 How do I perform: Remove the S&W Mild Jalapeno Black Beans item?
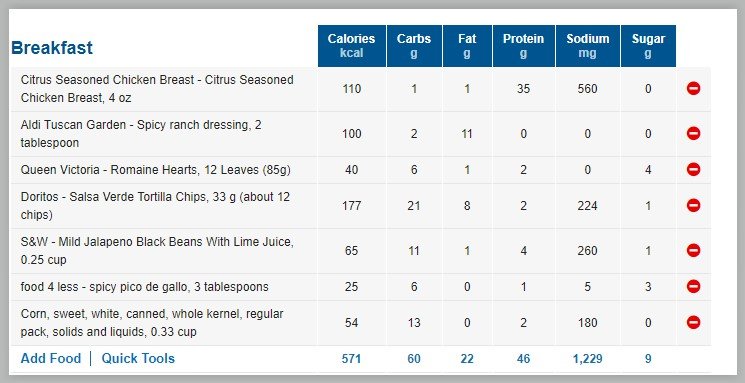click(x=693, y=250)
